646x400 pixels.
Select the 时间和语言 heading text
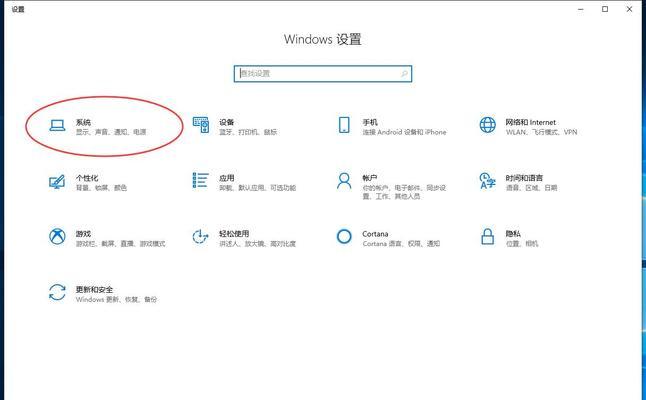tap(524, 178)
